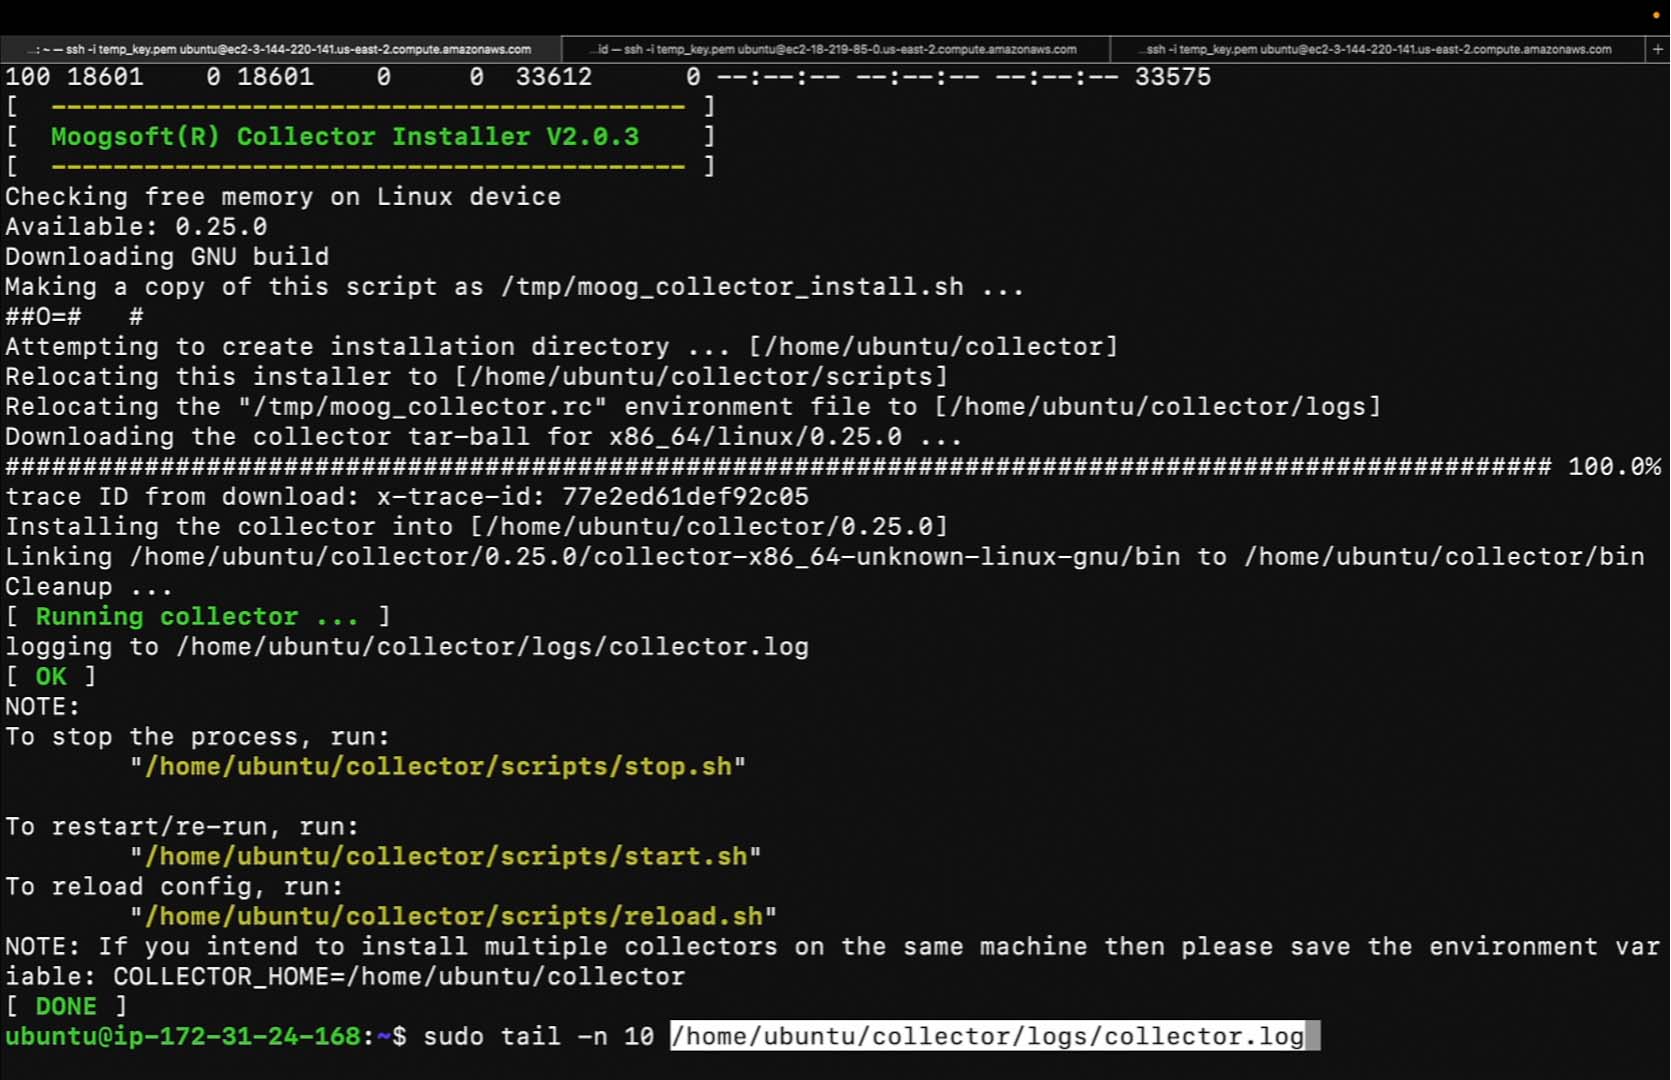Click 'Downloading the collector tar-ball' line
Viewport: 1671px width, 1080px height.
click(484, 436)
